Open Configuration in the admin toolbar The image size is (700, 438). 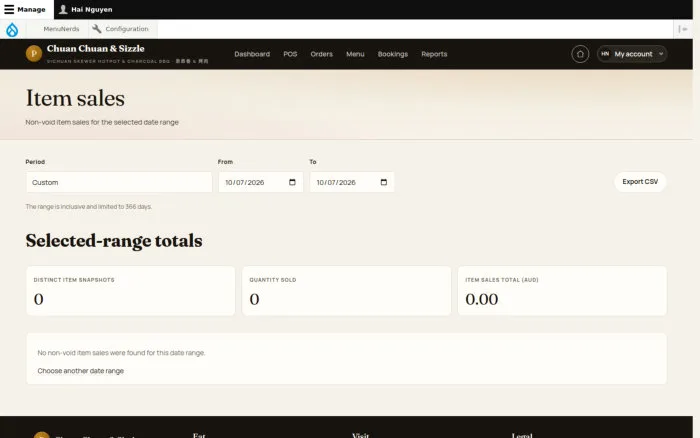121,29
